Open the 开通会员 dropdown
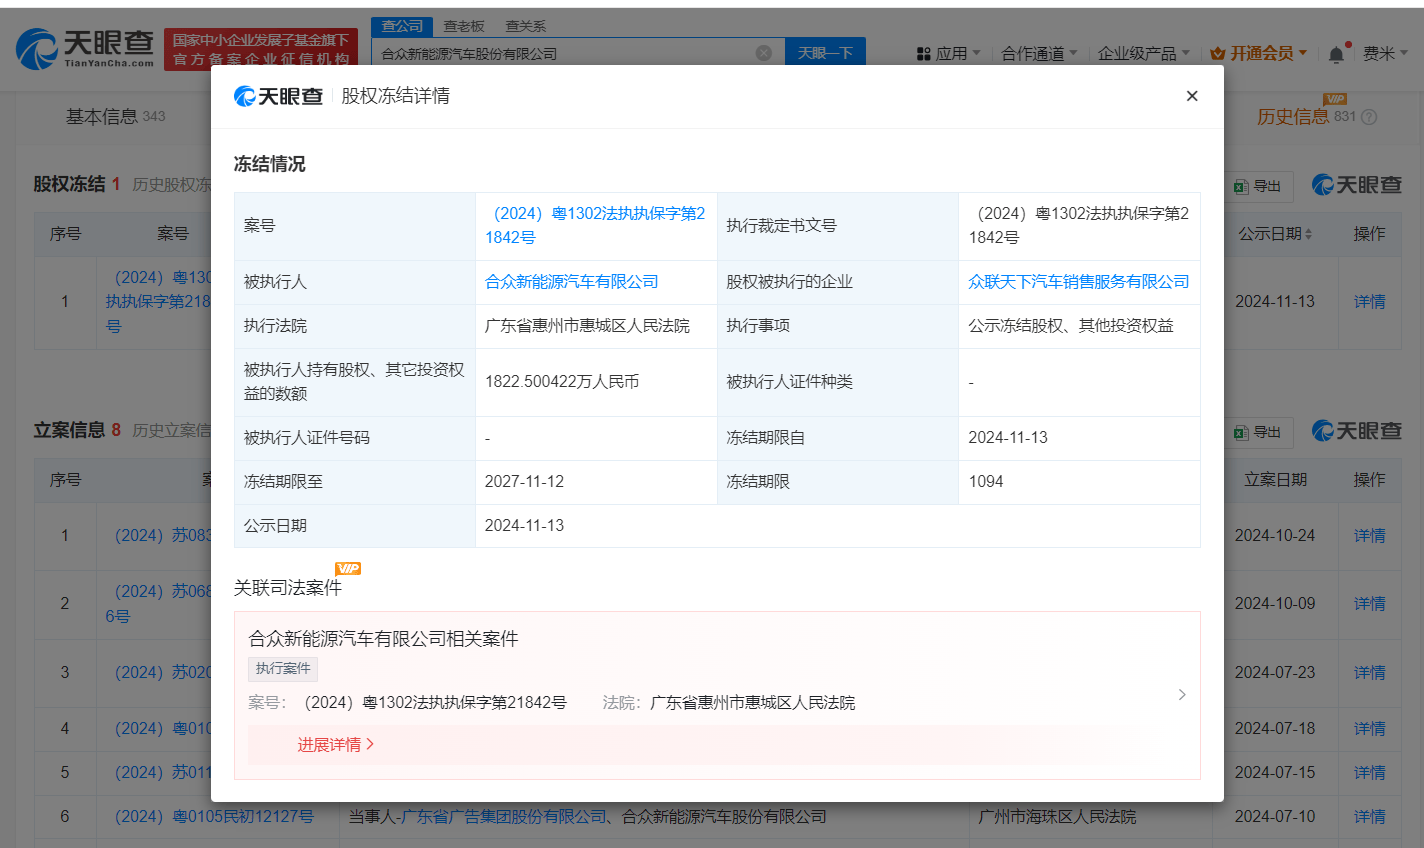Screen dimensions: 1424x848 [x=1259, y=53]
